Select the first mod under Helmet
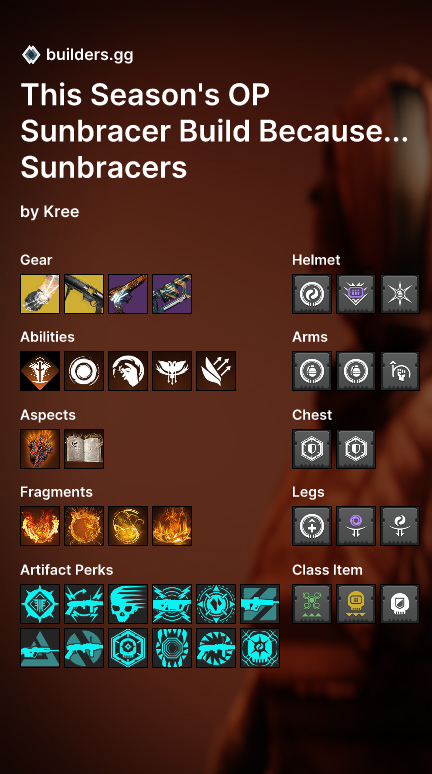 click(312, 294)
